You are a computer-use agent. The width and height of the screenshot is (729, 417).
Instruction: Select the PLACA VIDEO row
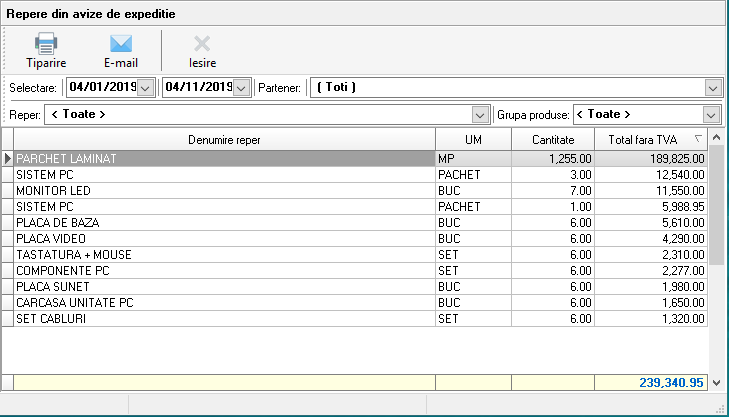tap(224, 238)
